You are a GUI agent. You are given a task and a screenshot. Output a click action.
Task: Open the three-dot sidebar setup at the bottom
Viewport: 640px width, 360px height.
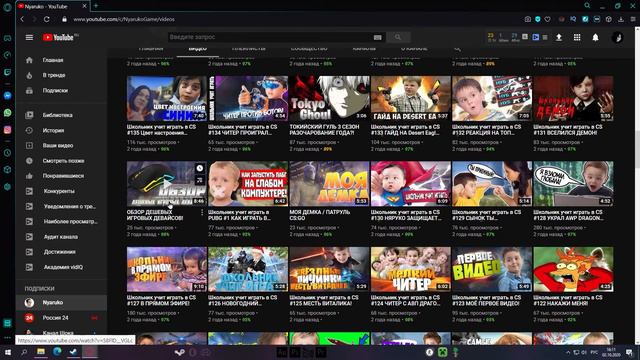click(x=7, y=338)
